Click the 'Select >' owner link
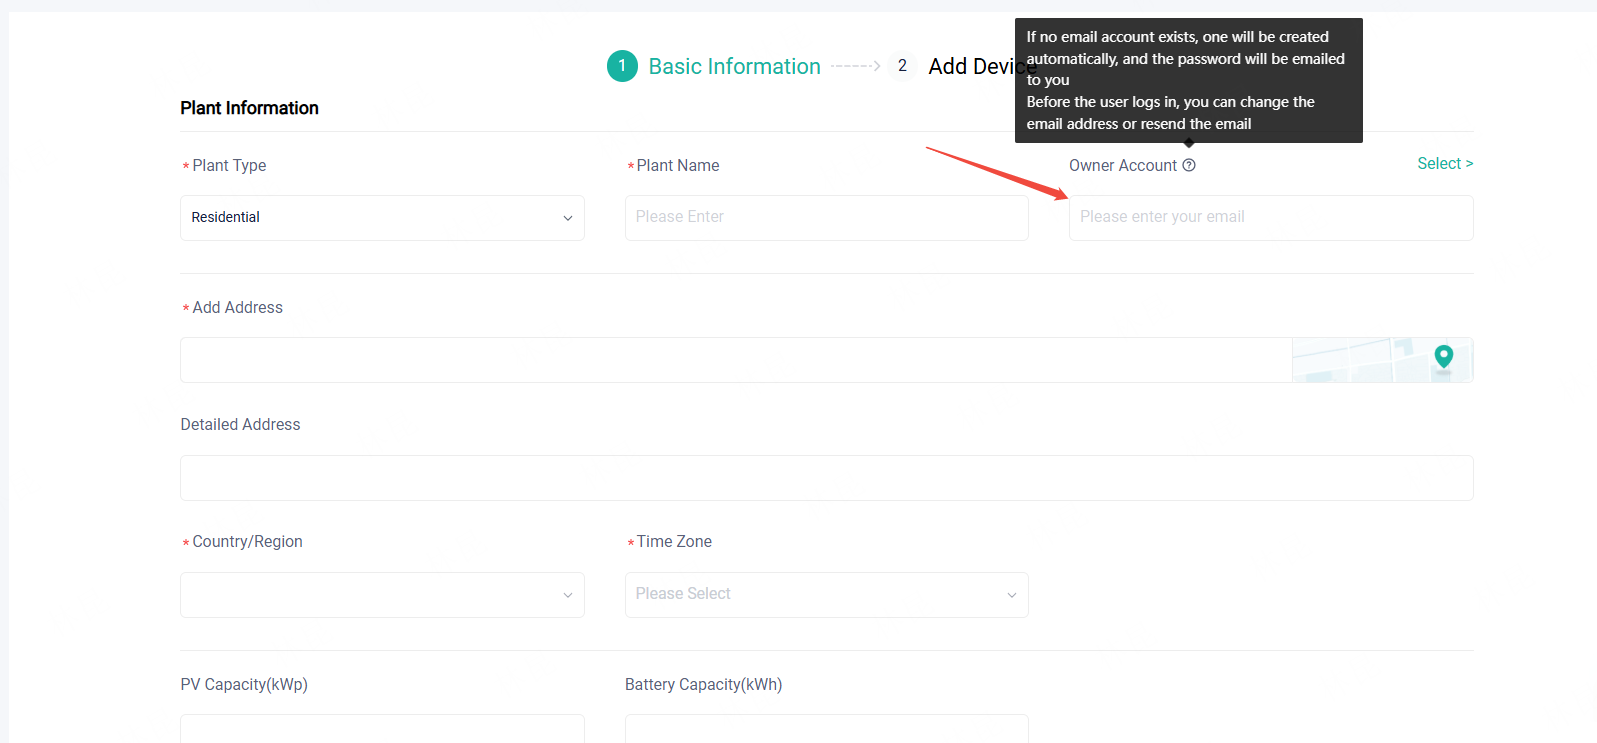This screenshot has height=743, width=1597. tap(1444, 164)
